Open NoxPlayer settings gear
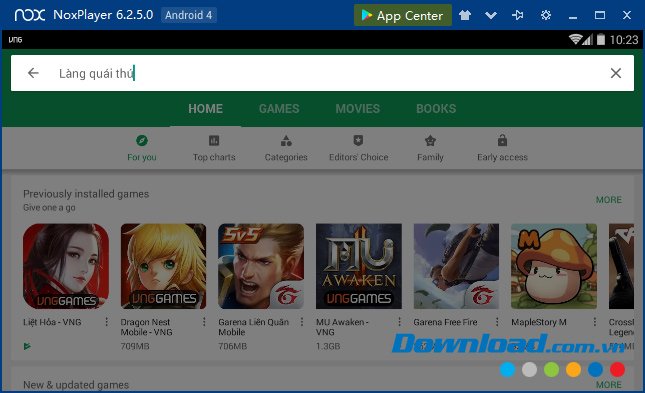The height and width of the screenshot is (393, 645). pos(545,16)
